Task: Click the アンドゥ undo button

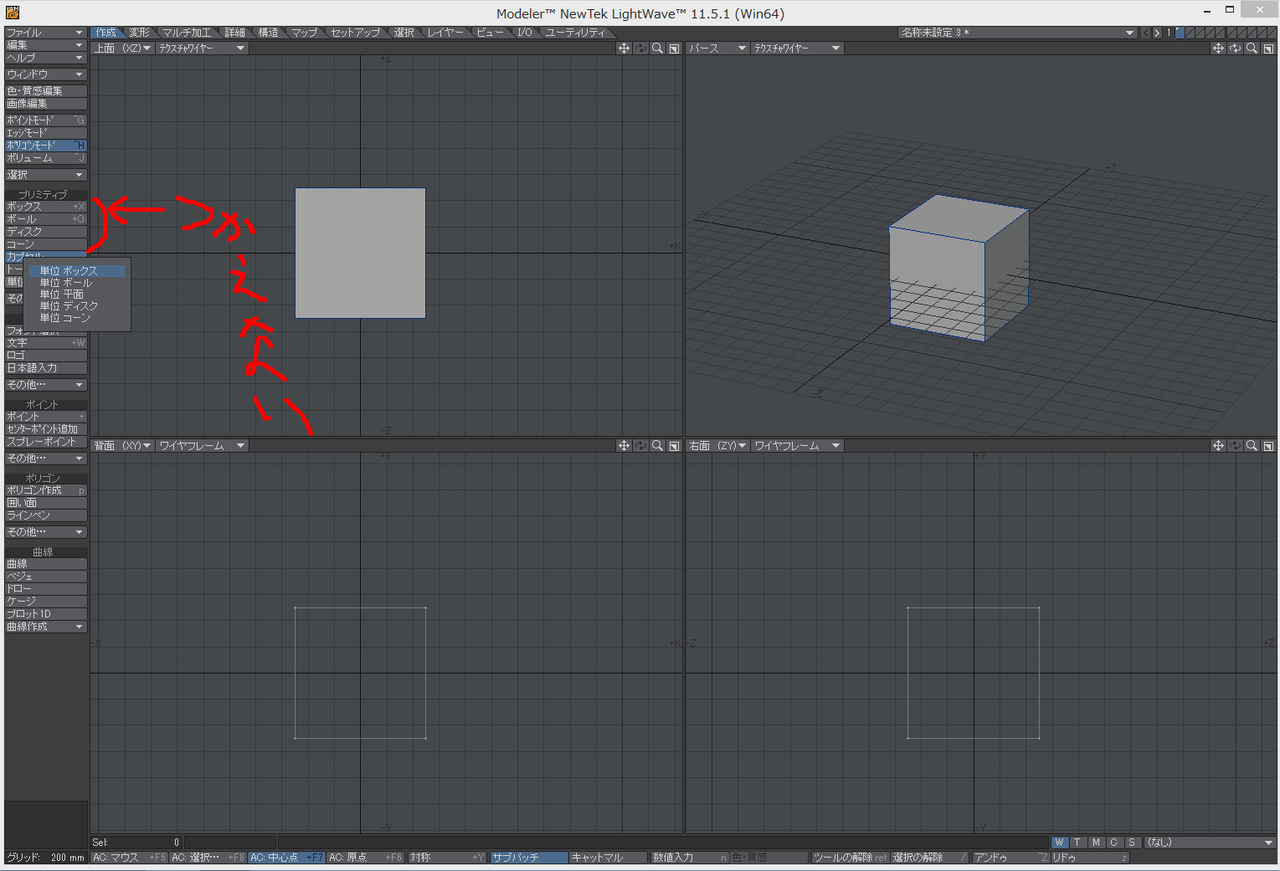Action: (1011, 858)
